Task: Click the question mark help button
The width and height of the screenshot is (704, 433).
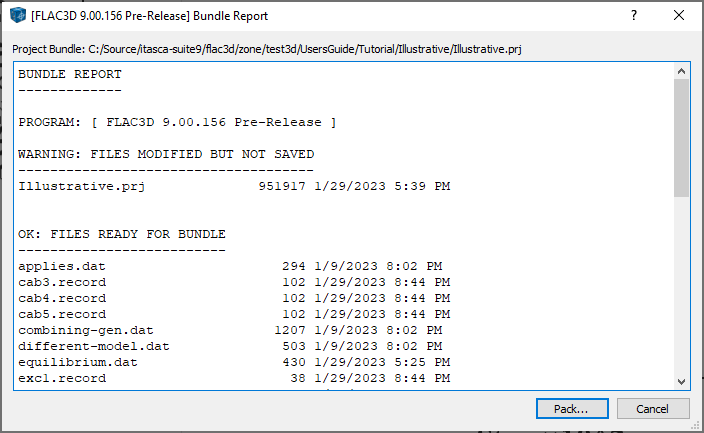Action: (x=634, y=16)
